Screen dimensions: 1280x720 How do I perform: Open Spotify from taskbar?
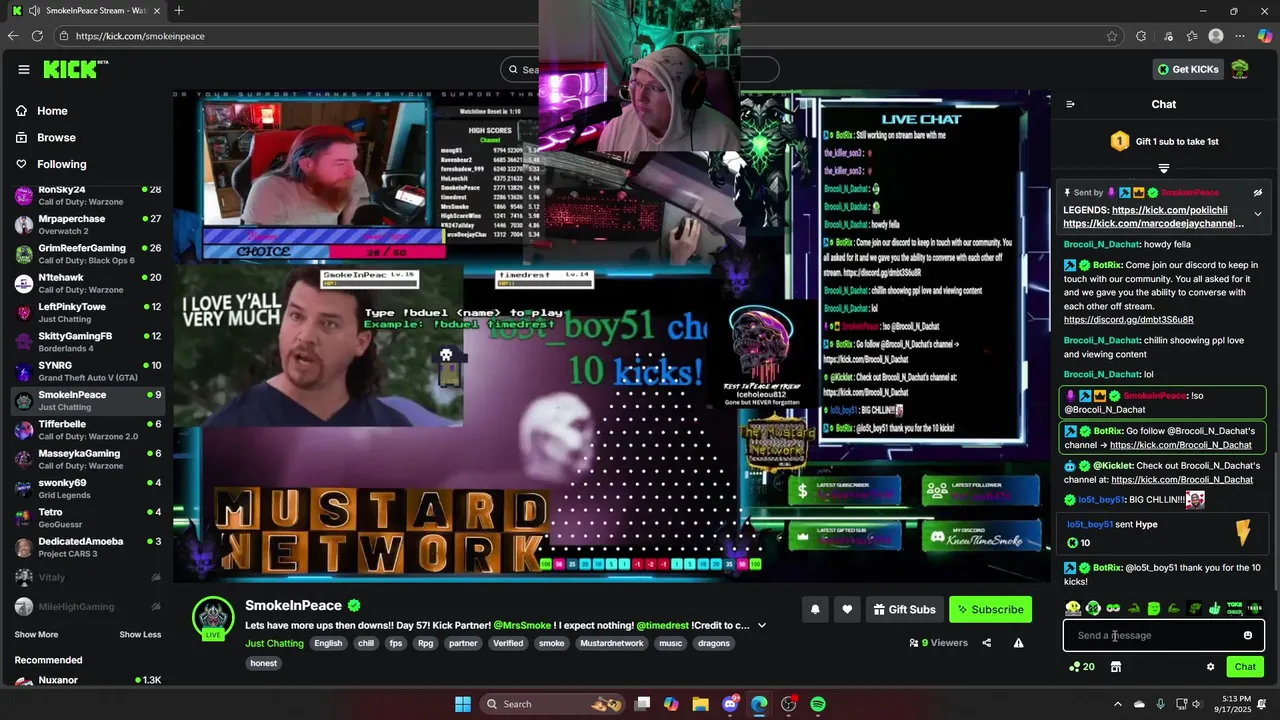818,704
